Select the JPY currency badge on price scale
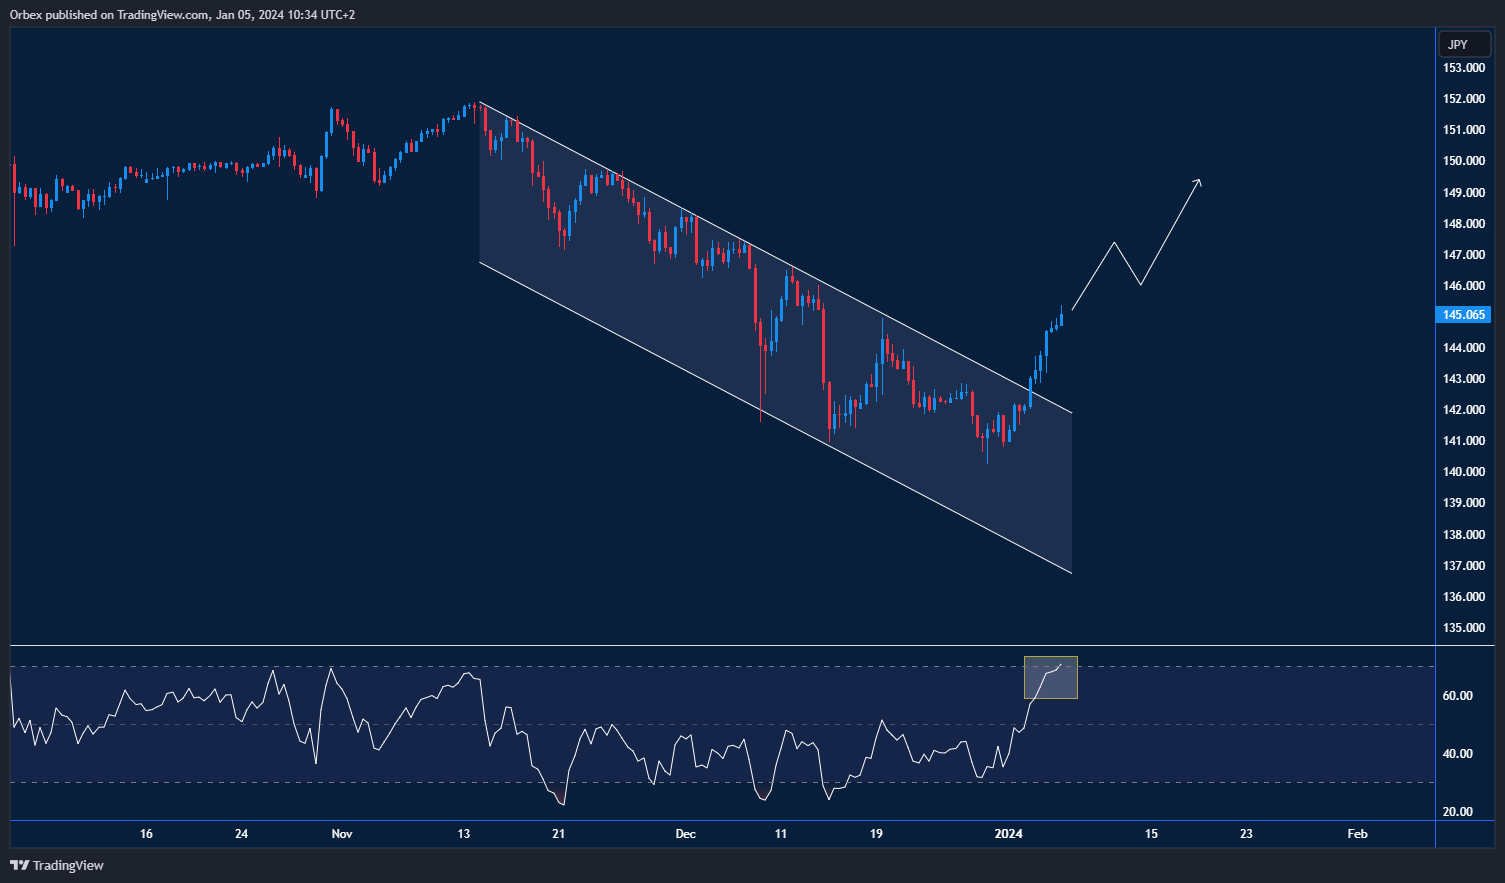The image size is (1505, 883). [x=1463, y=44]
